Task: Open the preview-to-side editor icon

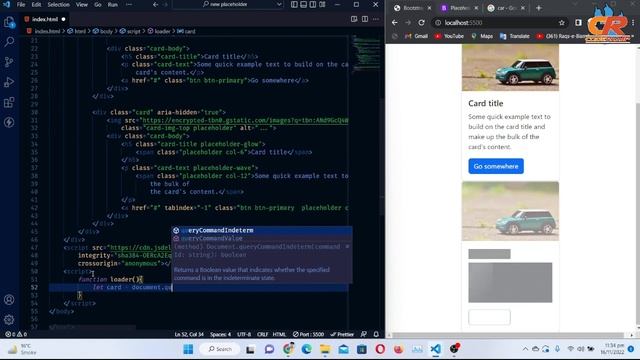Action: (x=354, y=19)
